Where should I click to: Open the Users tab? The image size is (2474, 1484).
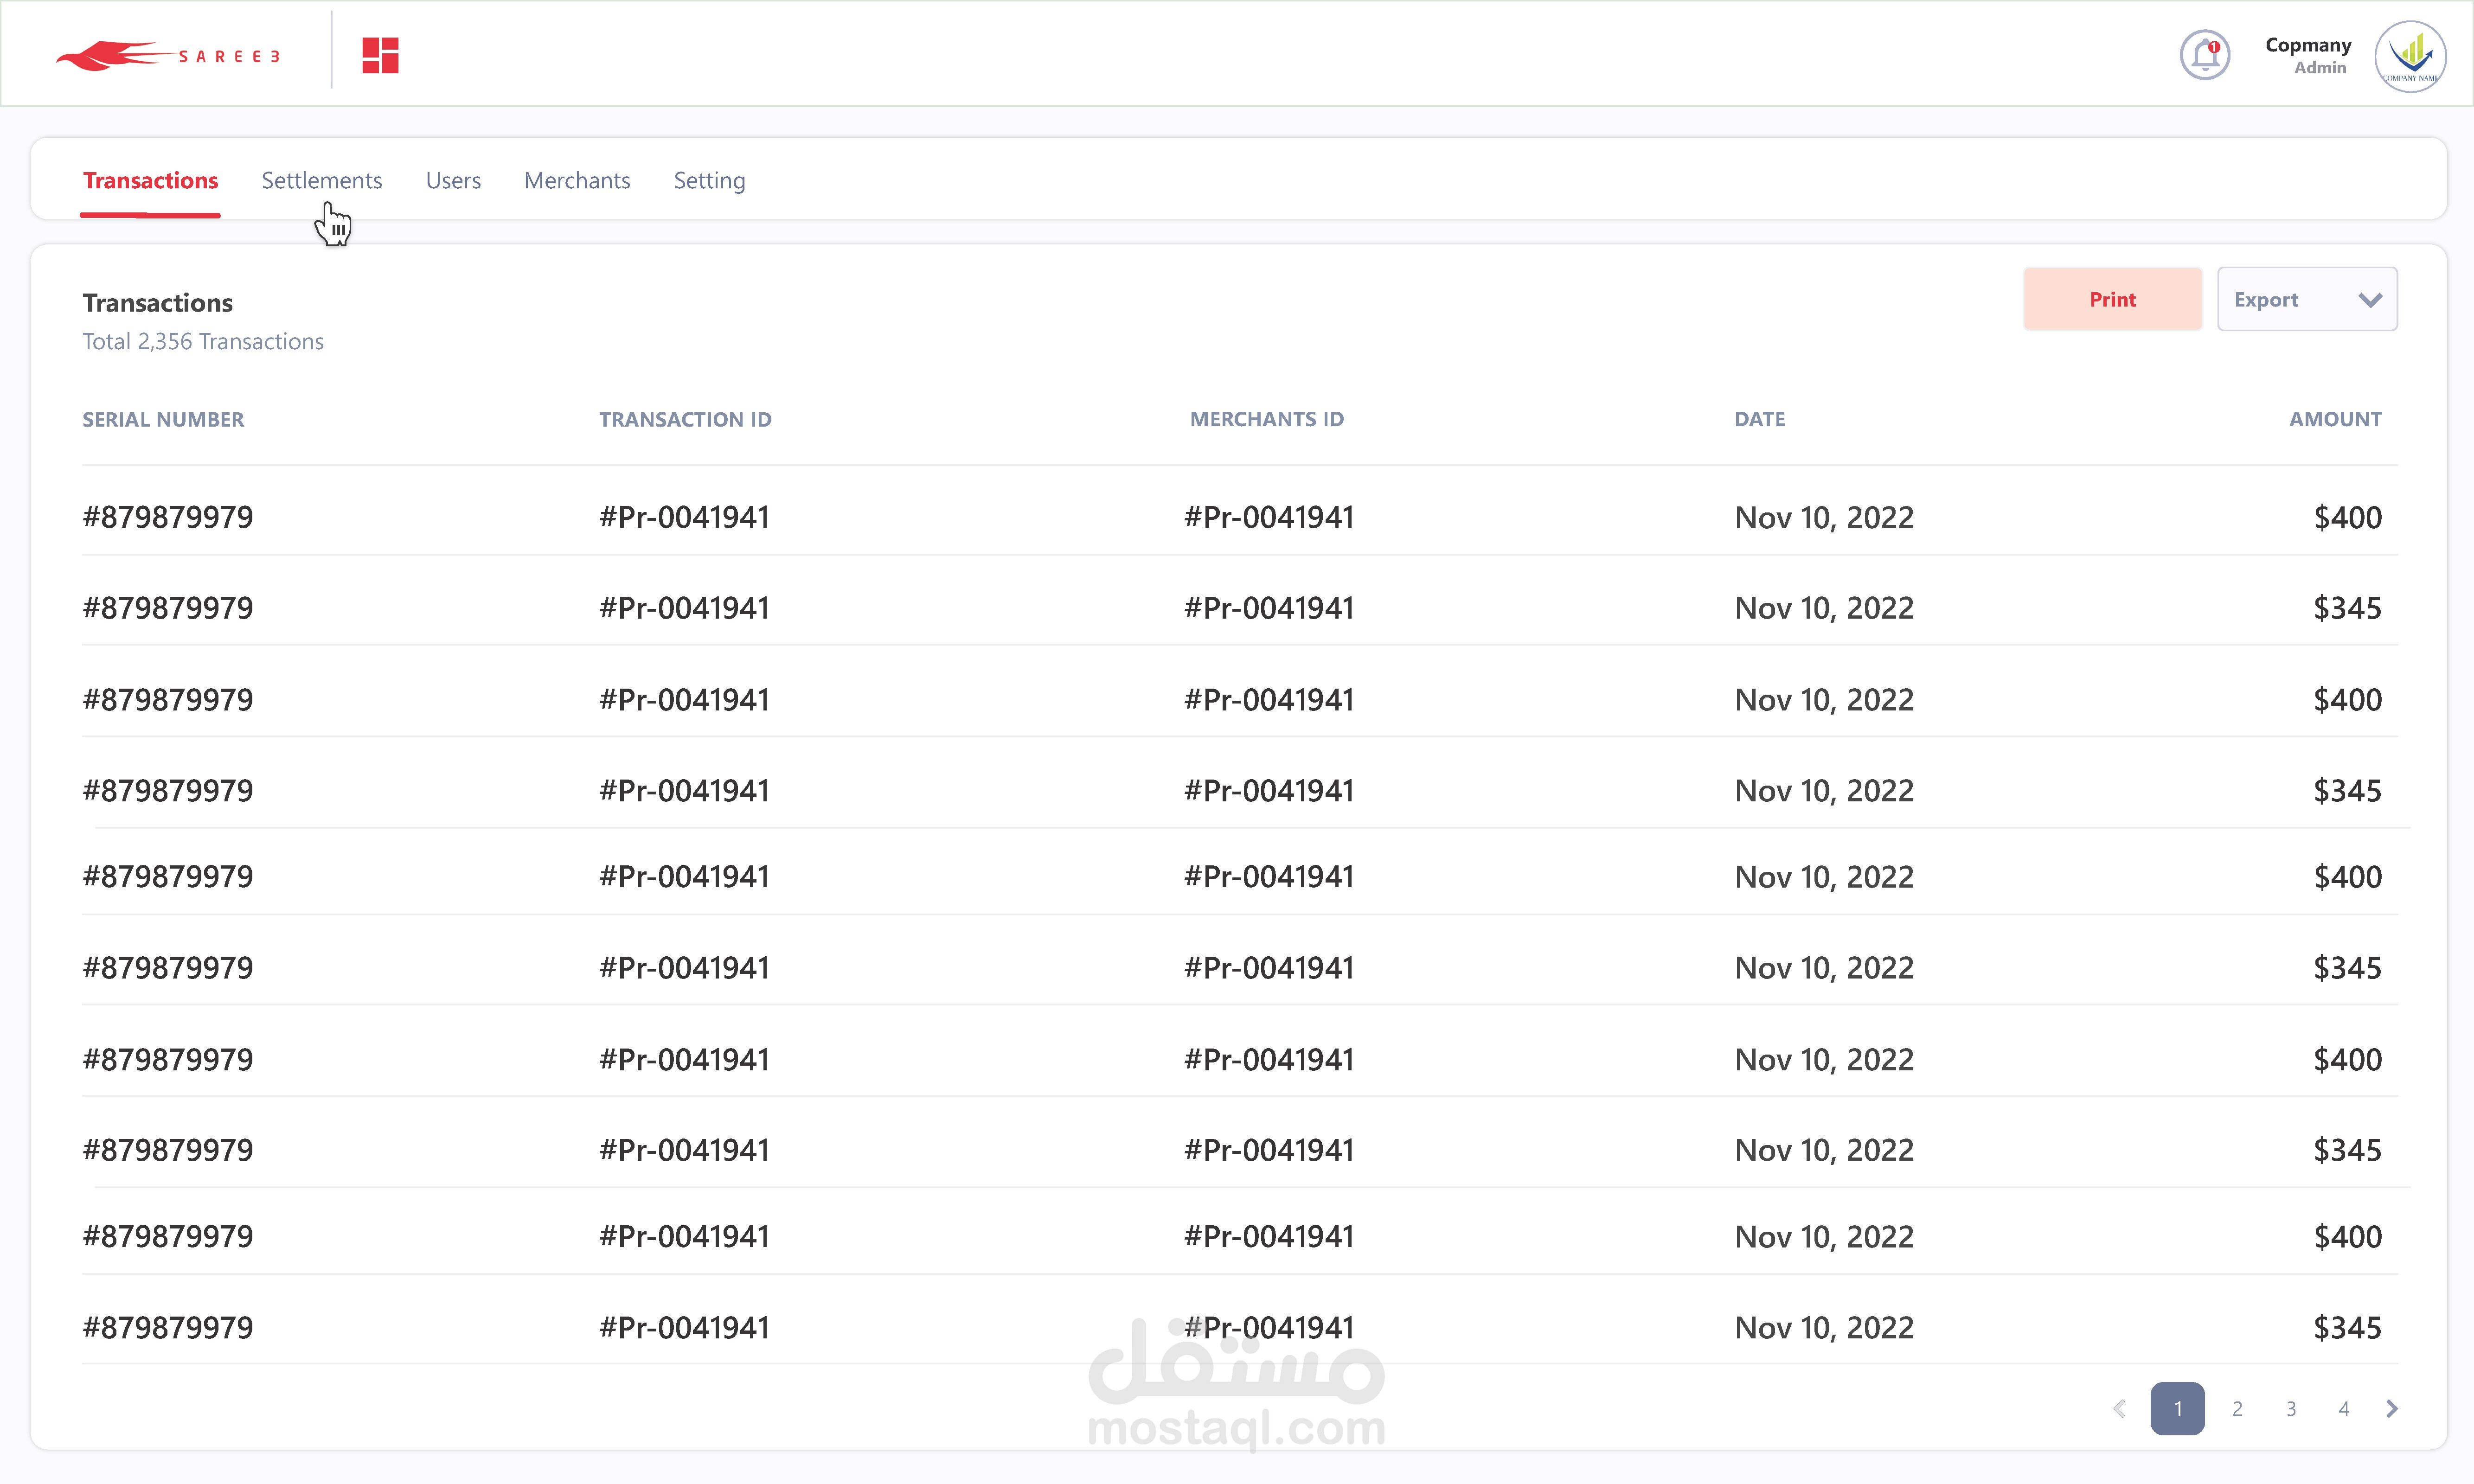453,181
